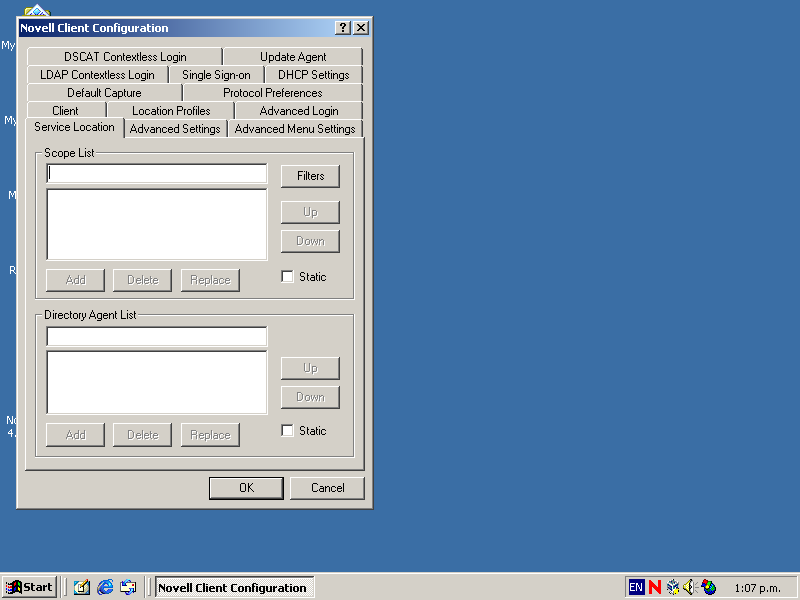The image size is (800, 600).
Task: Close the Novell Client Configuration window
Action: [361, 28]
